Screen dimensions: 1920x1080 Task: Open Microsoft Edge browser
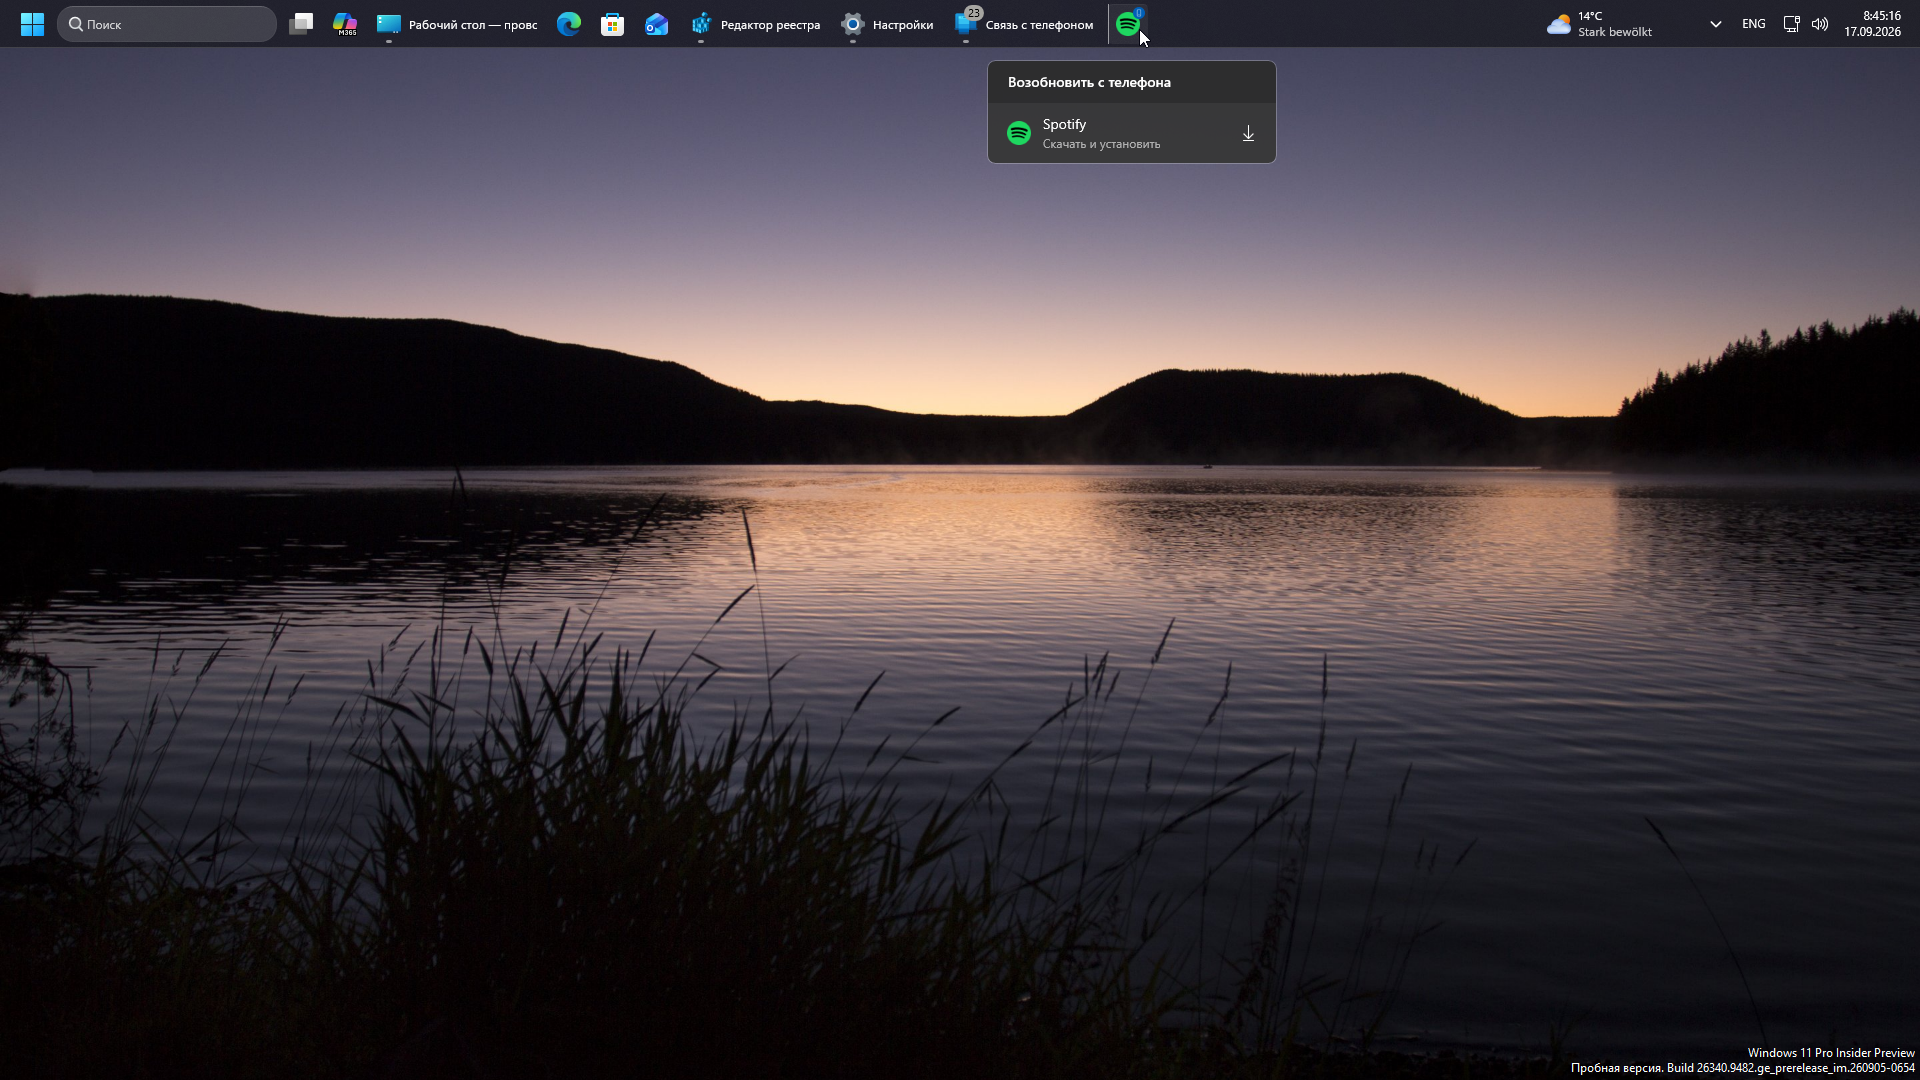tap(569, 24)
